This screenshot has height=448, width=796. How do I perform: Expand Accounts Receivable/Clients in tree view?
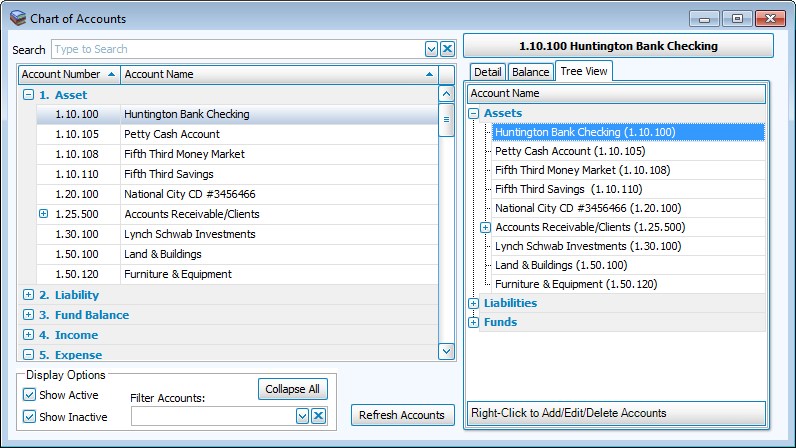tap(485, 227)
